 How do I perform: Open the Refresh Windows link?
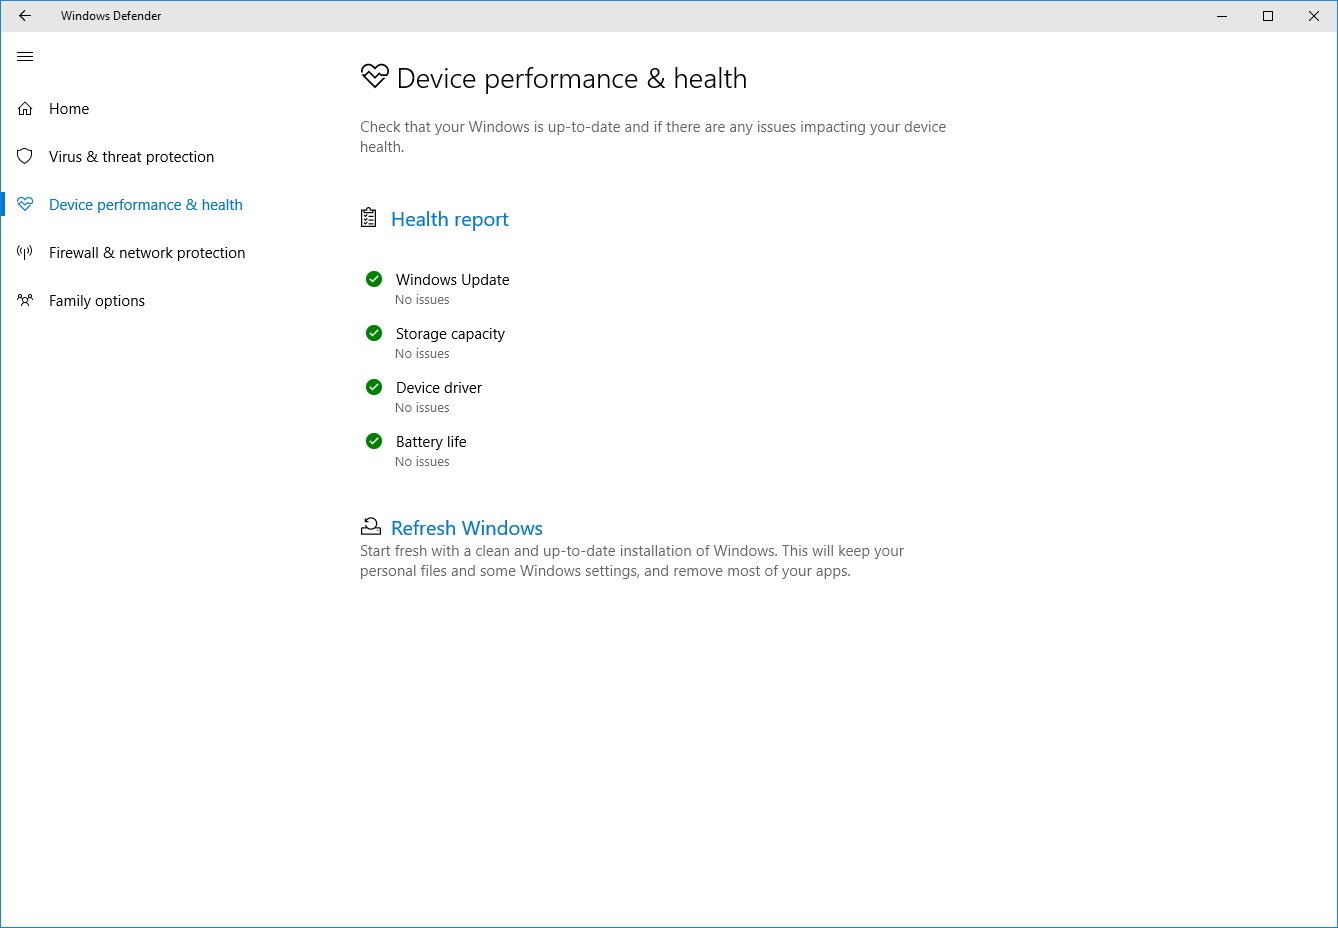(467, 528)
